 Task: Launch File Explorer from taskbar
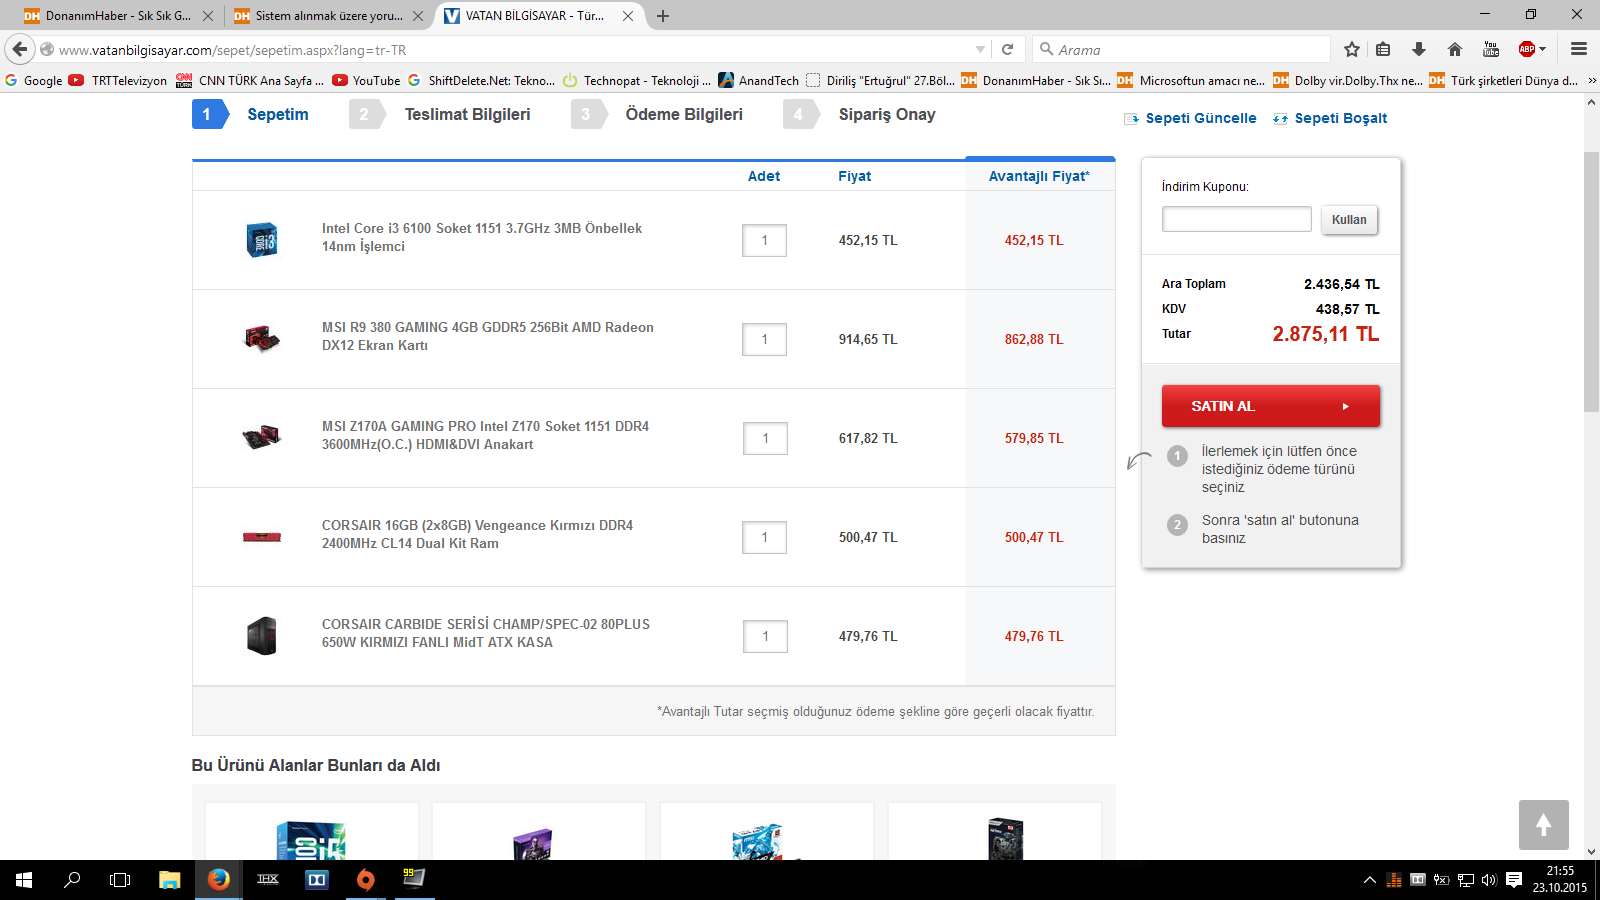point(169,880)
